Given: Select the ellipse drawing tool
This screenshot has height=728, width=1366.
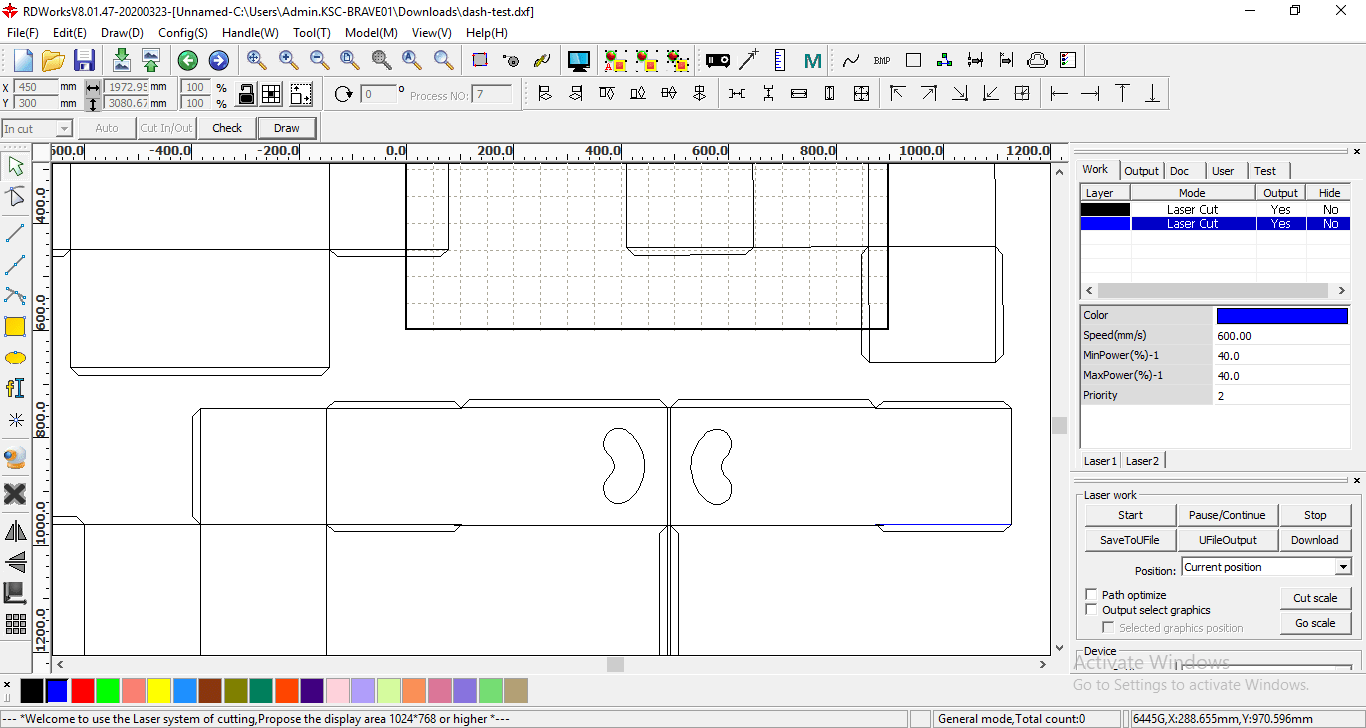Looking at the screenshot, I should point(15,357).
